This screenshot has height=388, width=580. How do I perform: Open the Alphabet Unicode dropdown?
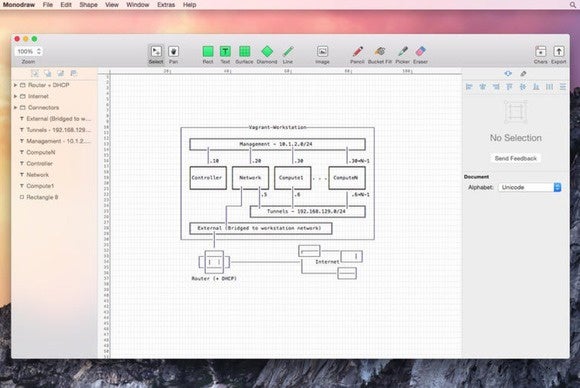tap(530, 187)
